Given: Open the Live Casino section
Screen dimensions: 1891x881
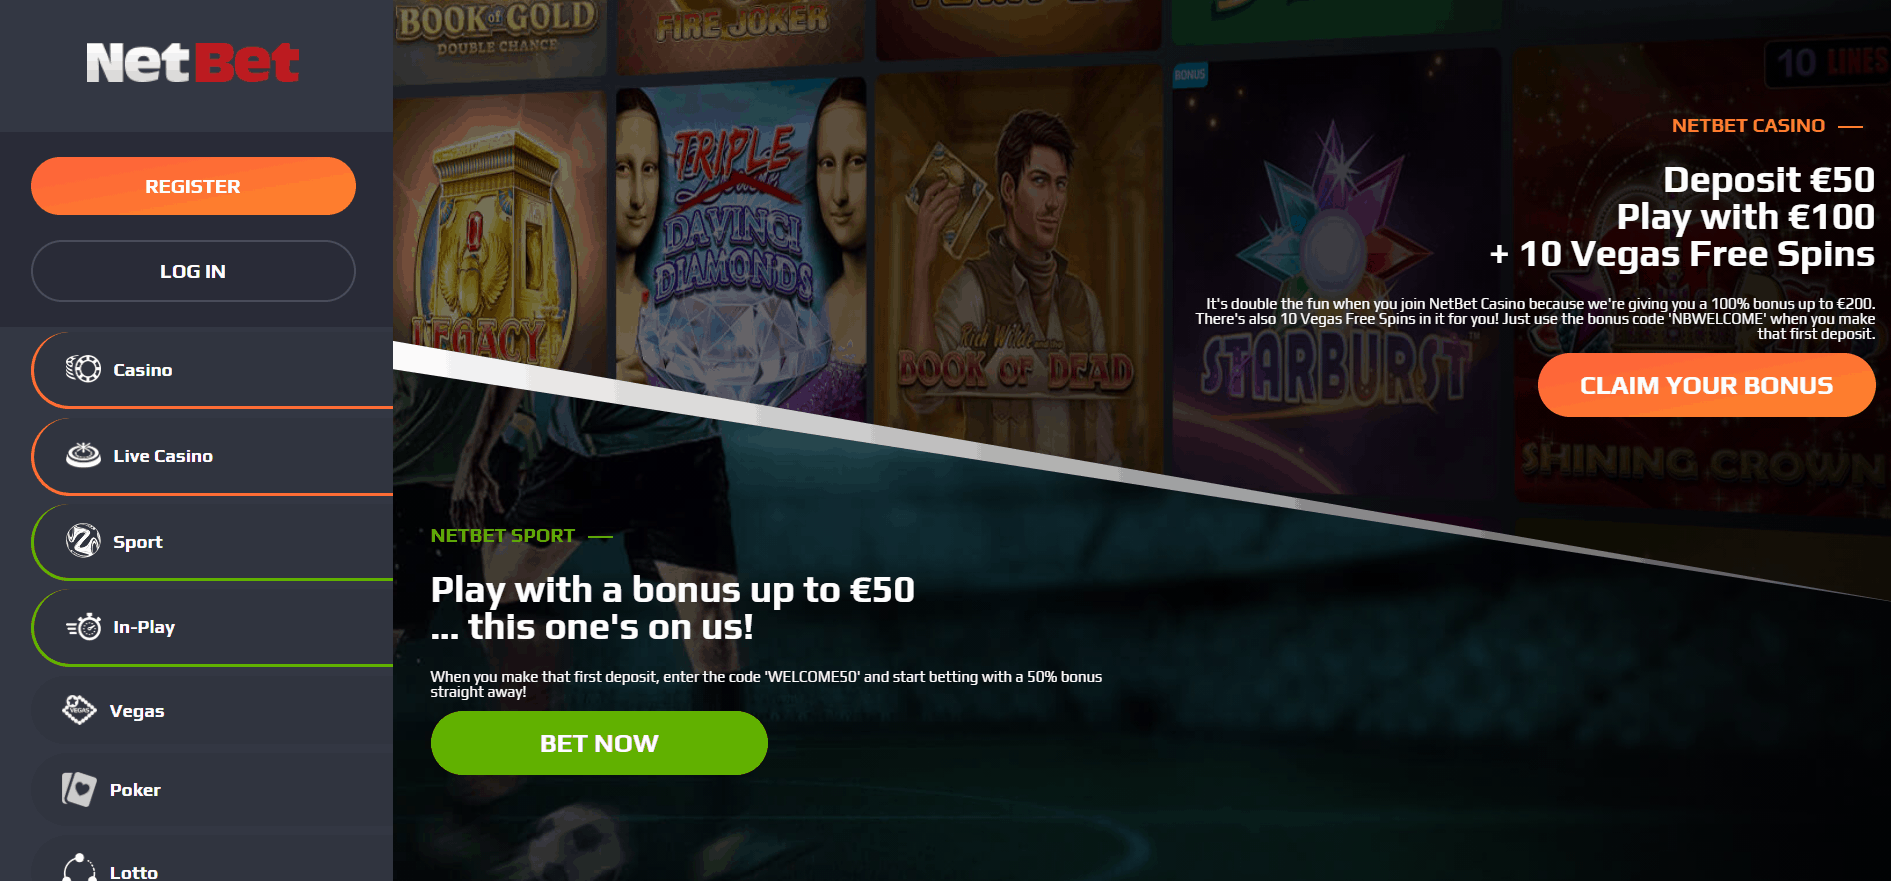Looking at the screenshot, I should point(212,456).
